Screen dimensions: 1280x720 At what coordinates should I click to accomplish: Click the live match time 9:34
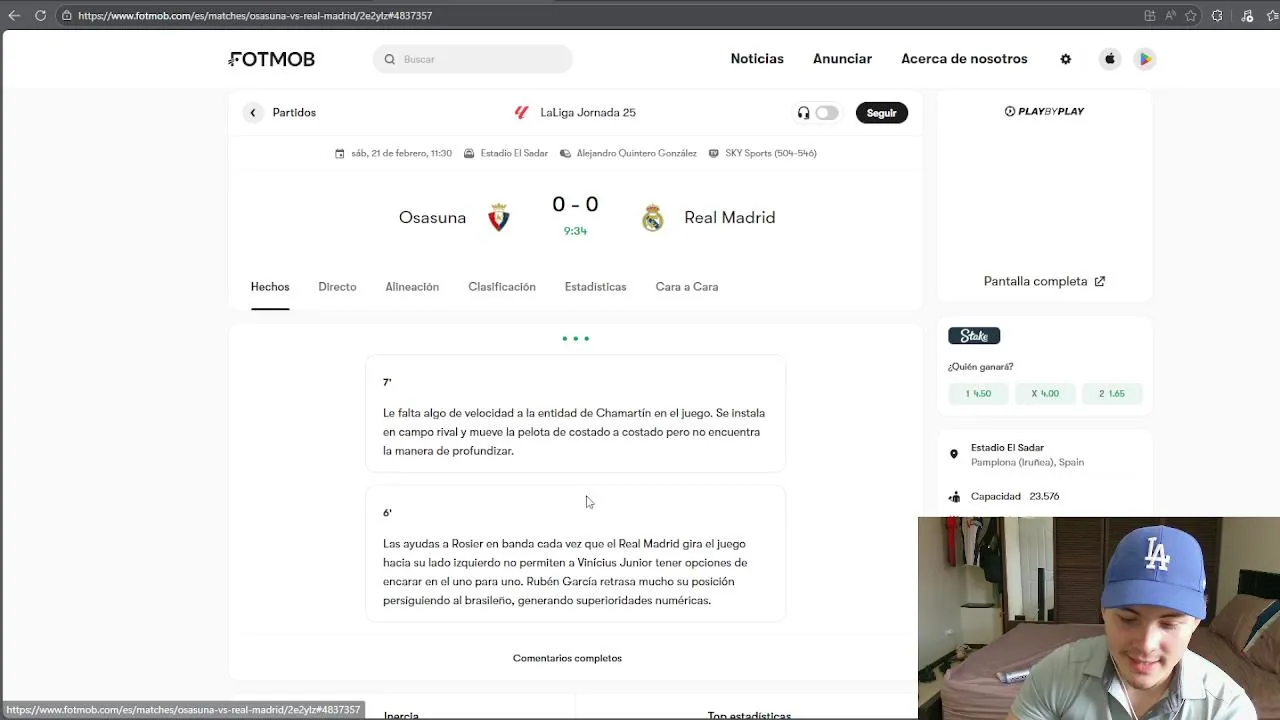(x=575, y=231)
